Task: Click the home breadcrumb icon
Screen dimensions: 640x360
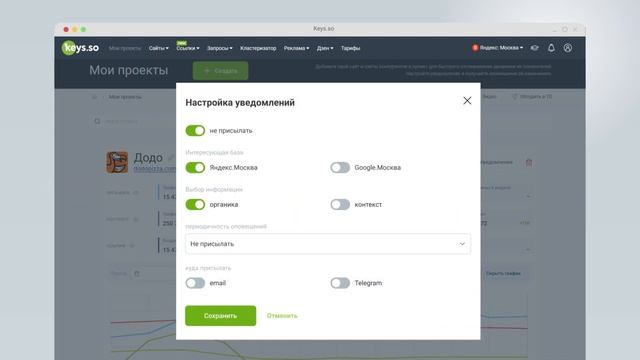Action: click(94, 97)
